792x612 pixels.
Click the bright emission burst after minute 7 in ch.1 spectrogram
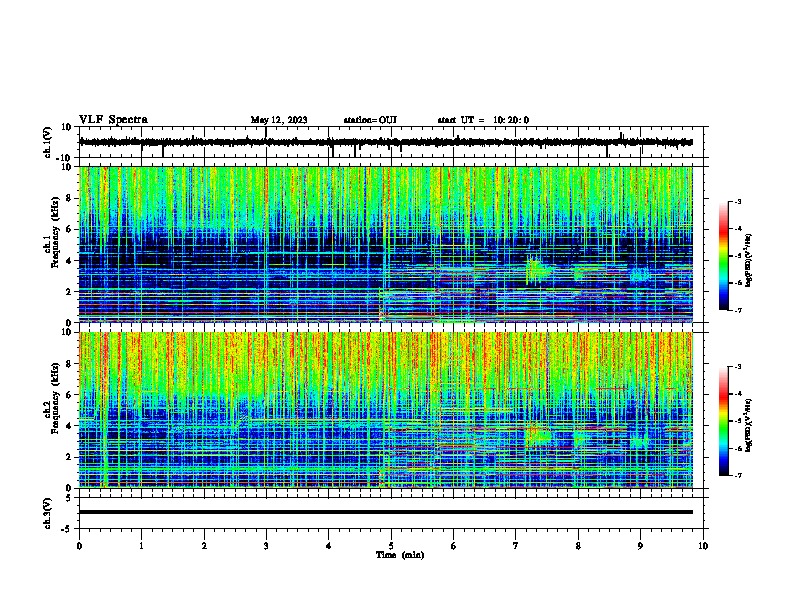pyautogui.click(x=538, y=271)
